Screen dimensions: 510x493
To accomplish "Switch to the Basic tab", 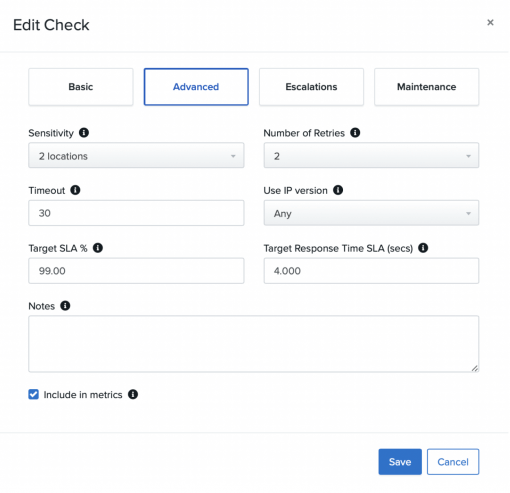I will point(81,87).
